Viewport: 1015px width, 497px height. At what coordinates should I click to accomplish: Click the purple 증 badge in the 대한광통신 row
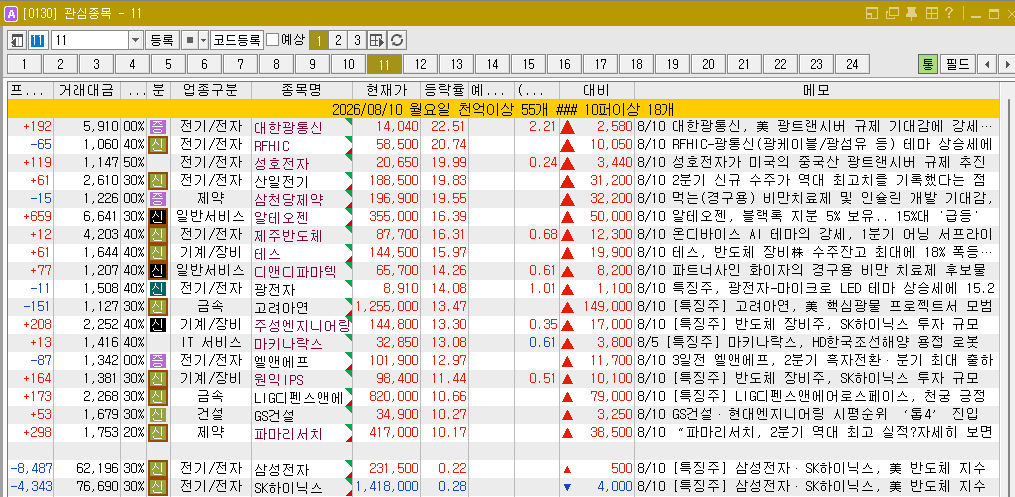pos(158,127)
